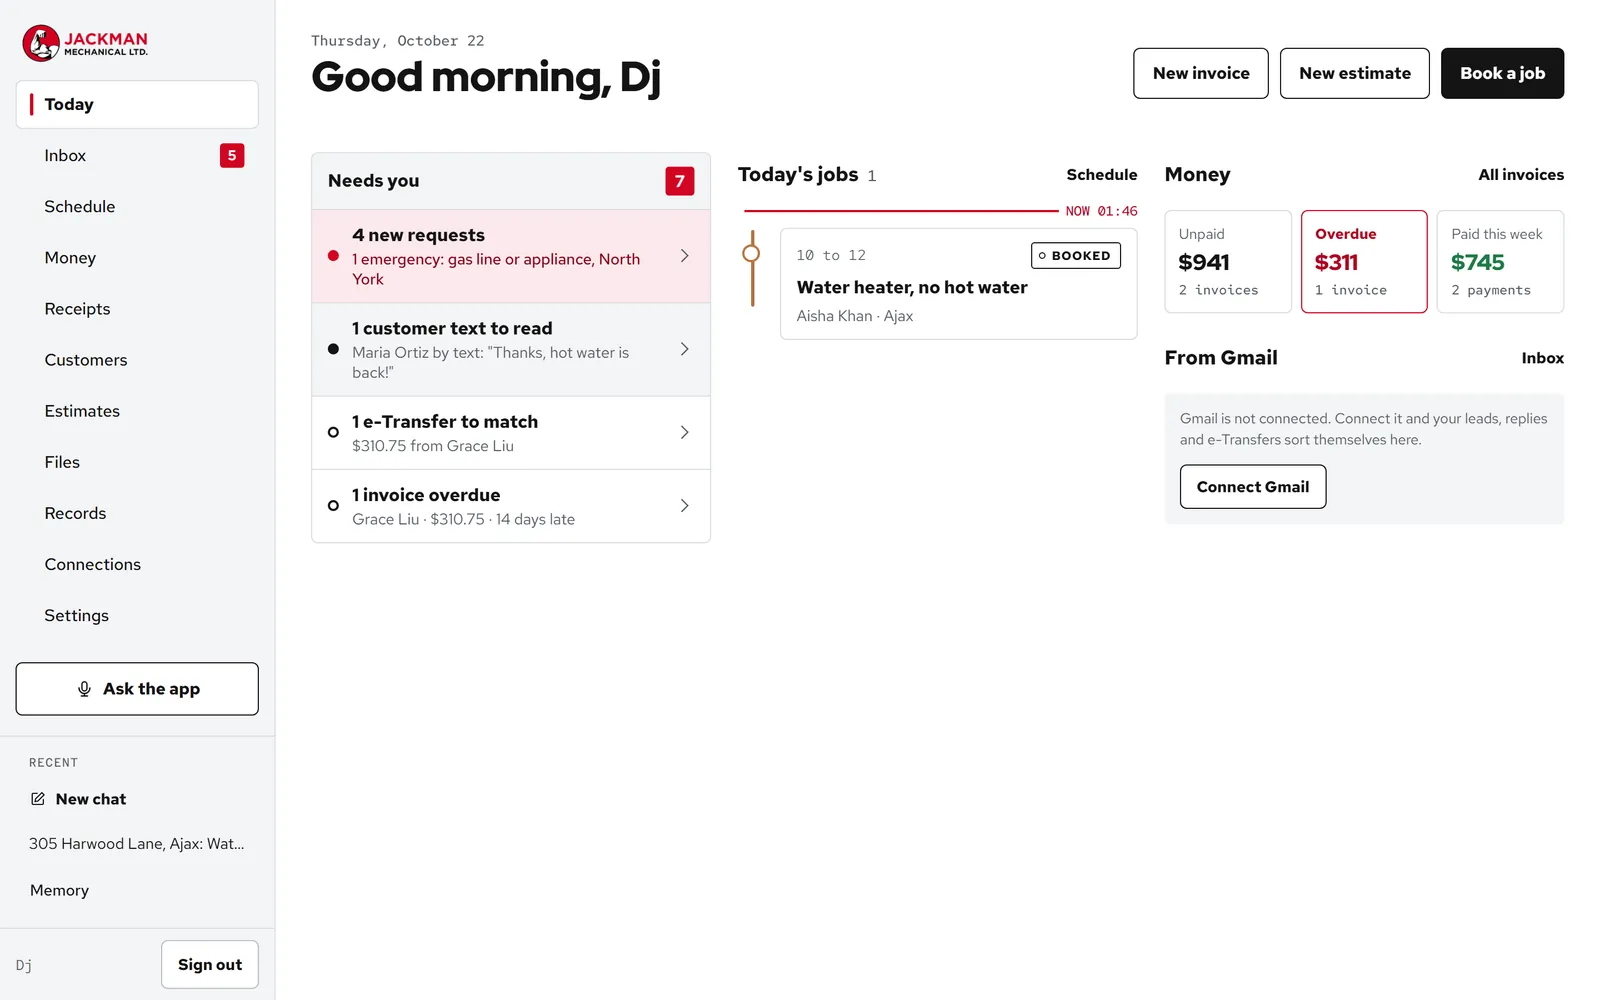Click the New invoice button
Image resolution: width=1600 pixels, height=1000 pixels.
click(x=1201, y=73)
